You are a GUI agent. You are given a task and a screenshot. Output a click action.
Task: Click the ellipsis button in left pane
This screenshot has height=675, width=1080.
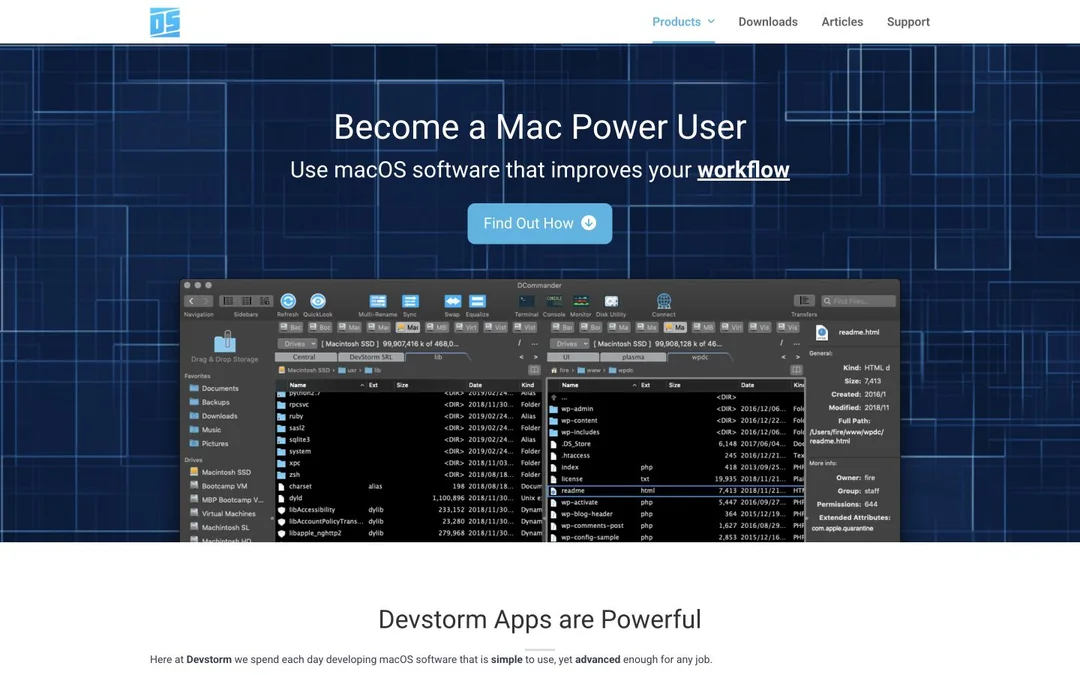(x=534, y=344)
